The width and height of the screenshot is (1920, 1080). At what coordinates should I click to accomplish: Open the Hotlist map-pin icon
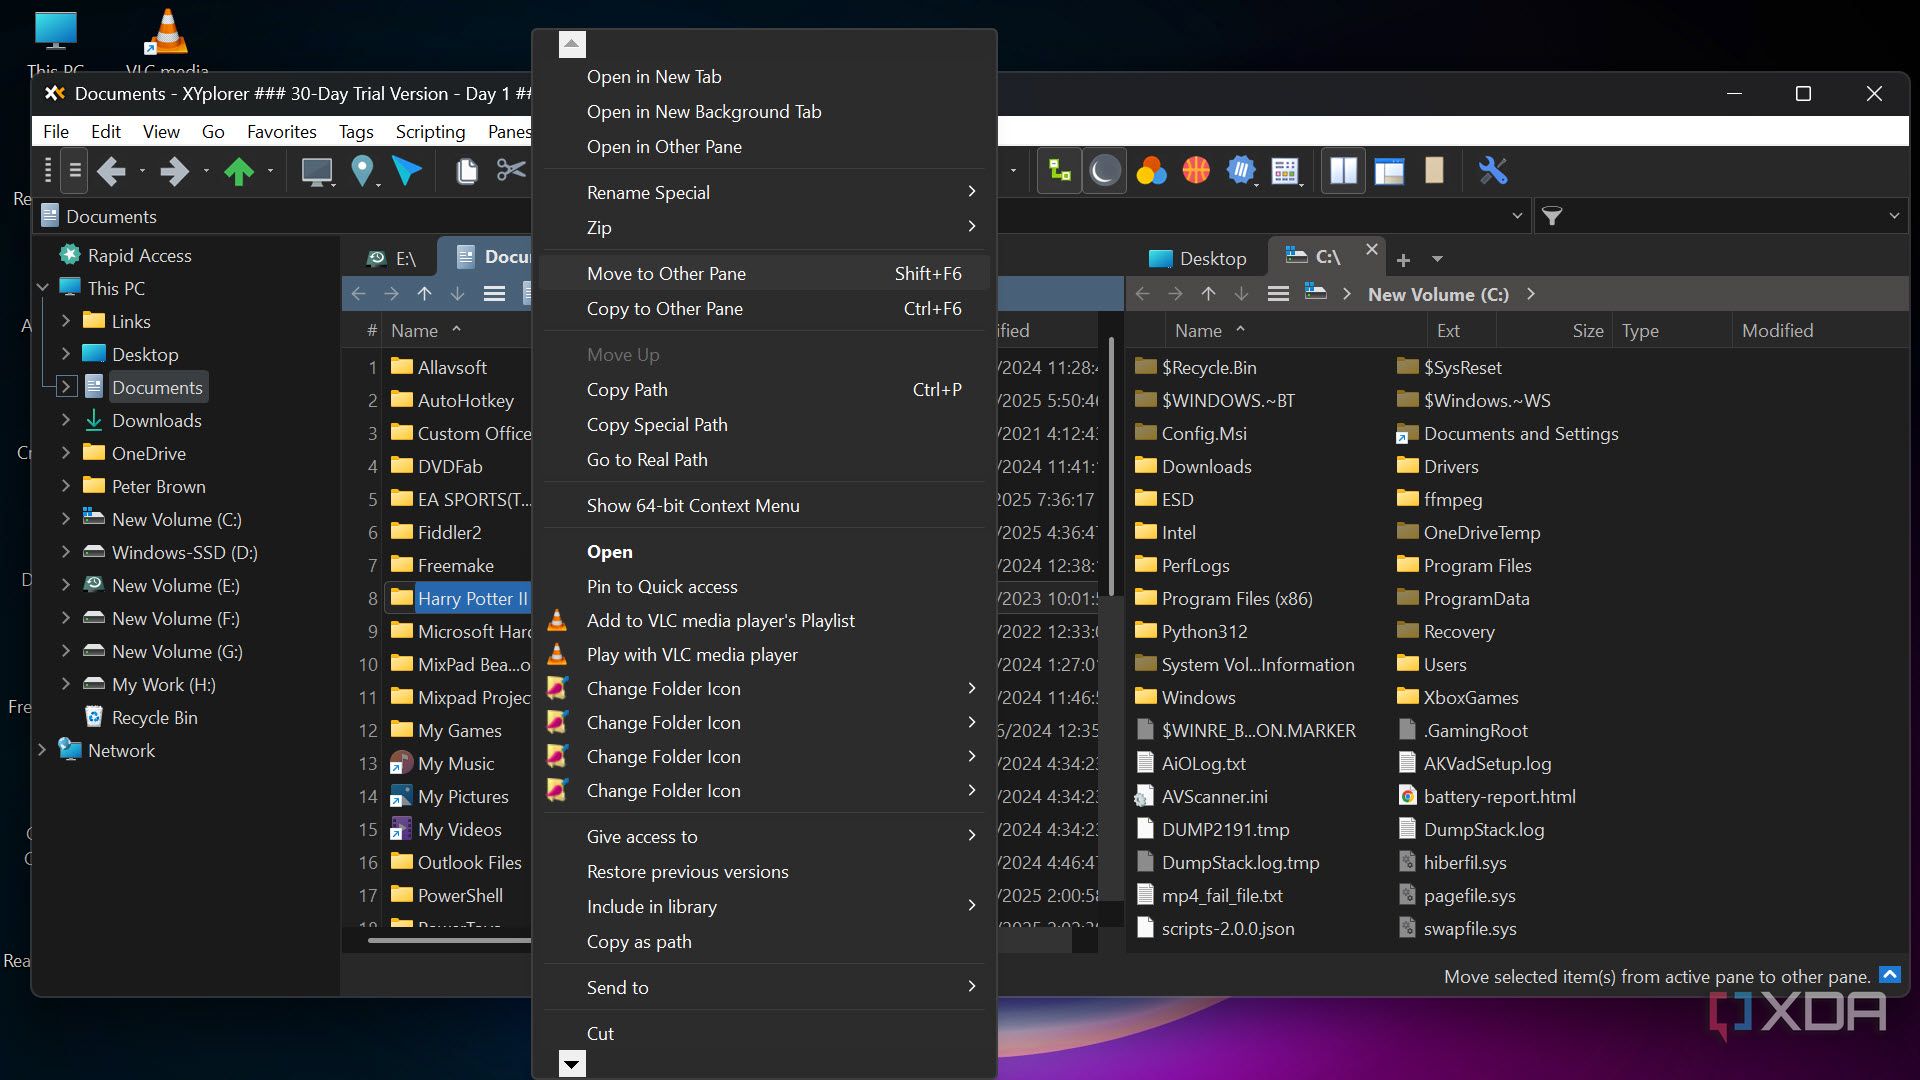click(362, 171)
